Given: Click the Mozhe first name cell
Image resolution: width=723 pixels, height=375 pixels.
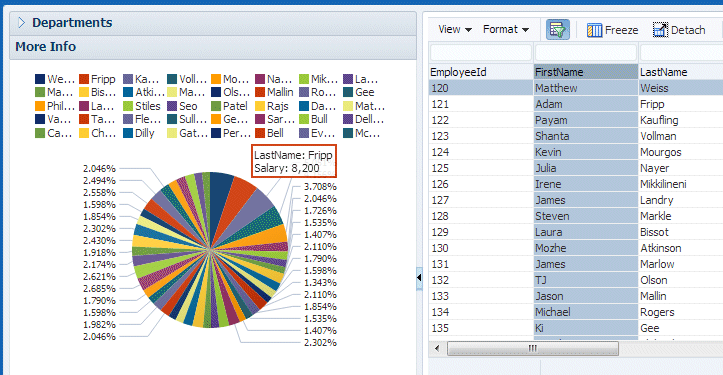Looking at the screenshot, I should point(586,248).
